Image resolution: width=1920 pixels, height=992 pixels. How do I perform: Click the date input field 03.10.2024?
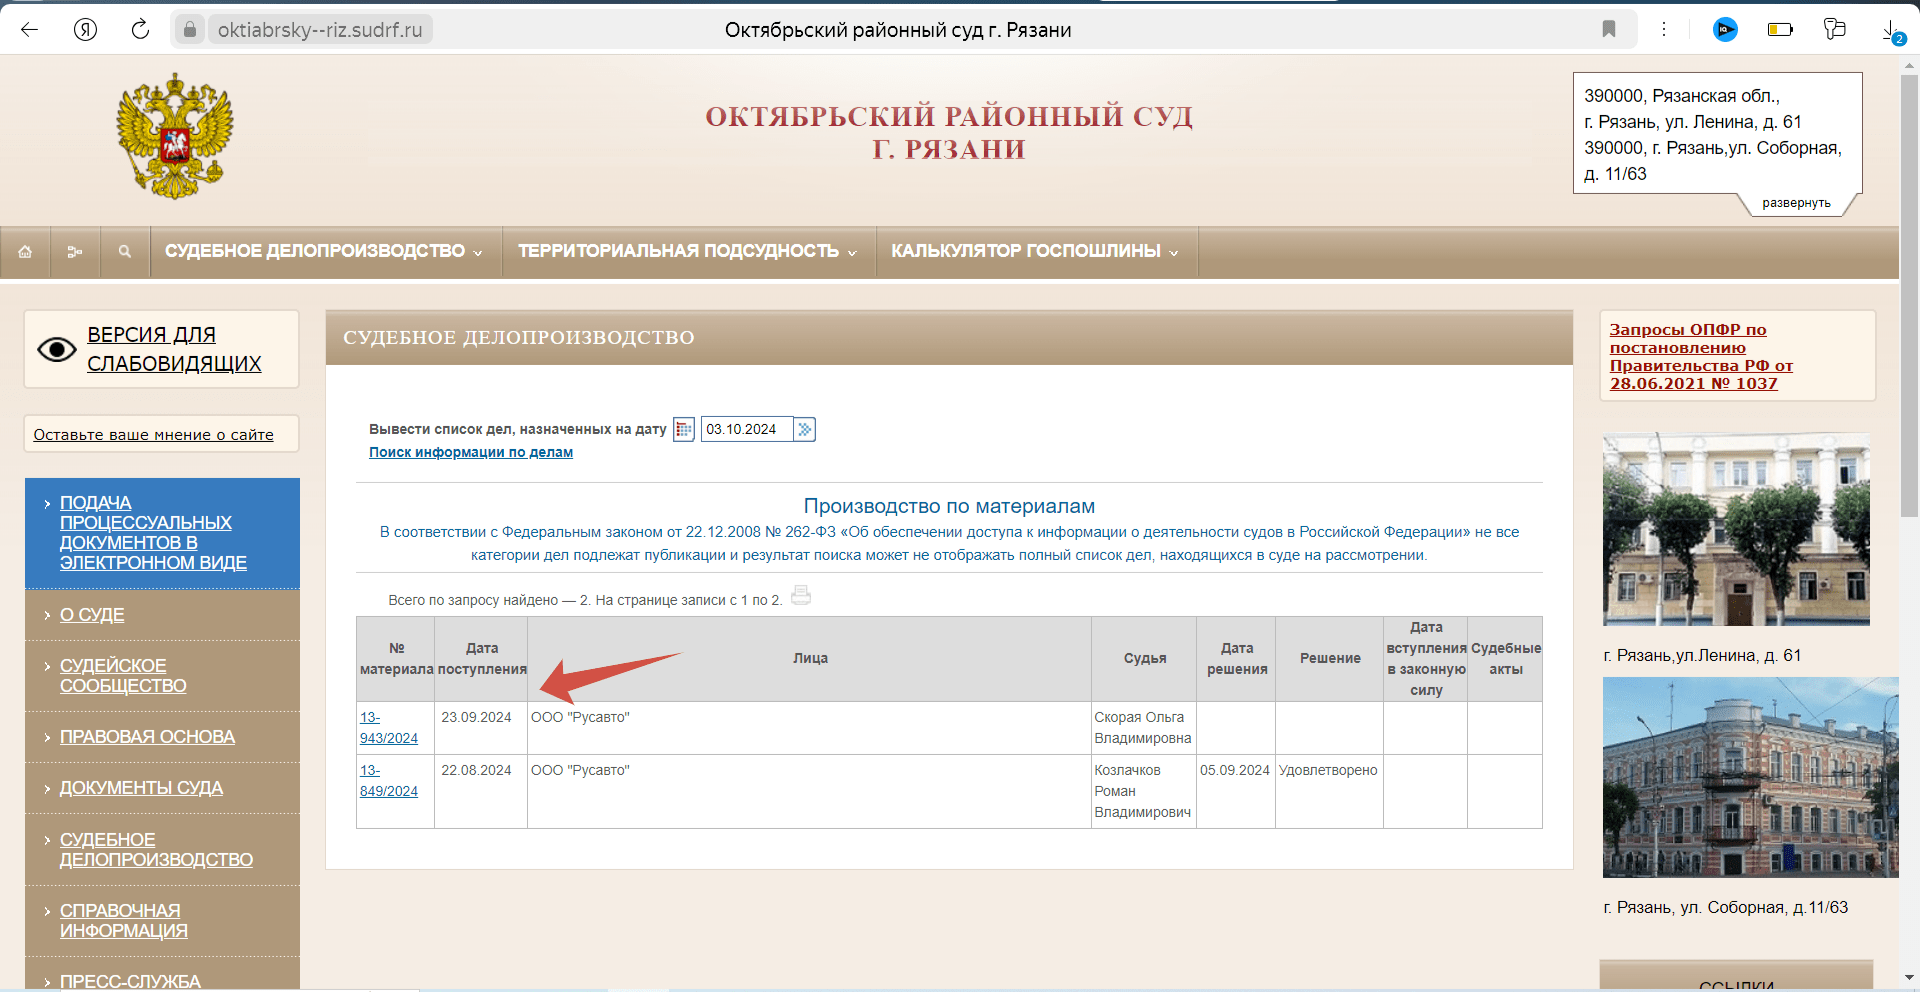[746, 430]
